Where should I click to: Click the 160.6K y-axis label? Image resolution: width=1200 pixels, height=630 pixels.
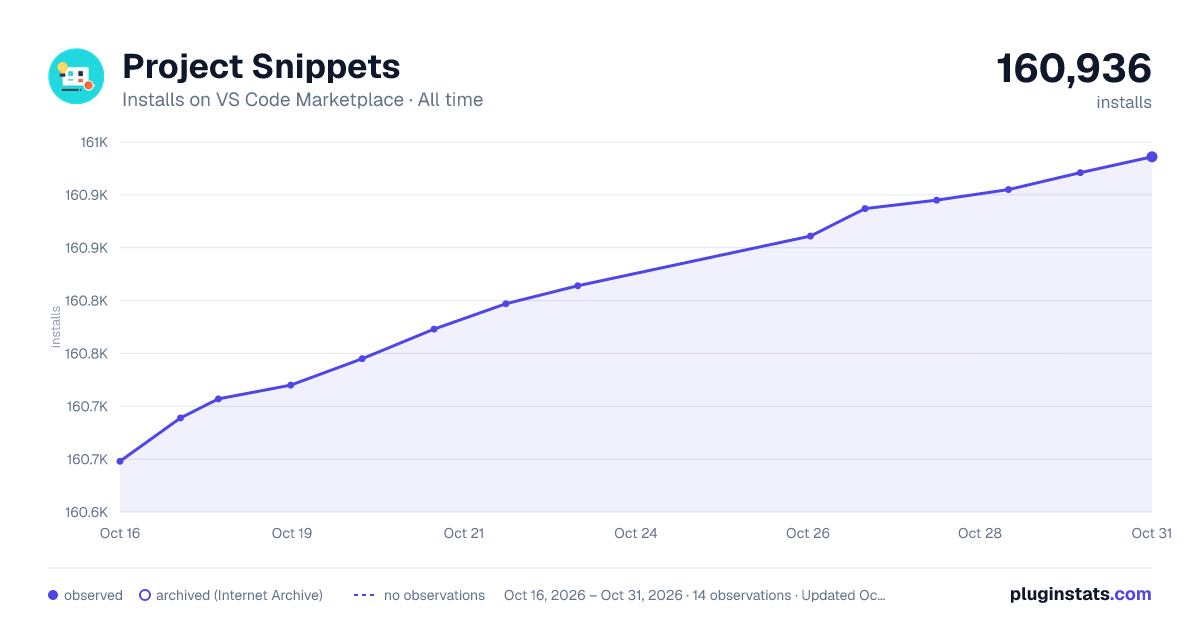[87, 512]
